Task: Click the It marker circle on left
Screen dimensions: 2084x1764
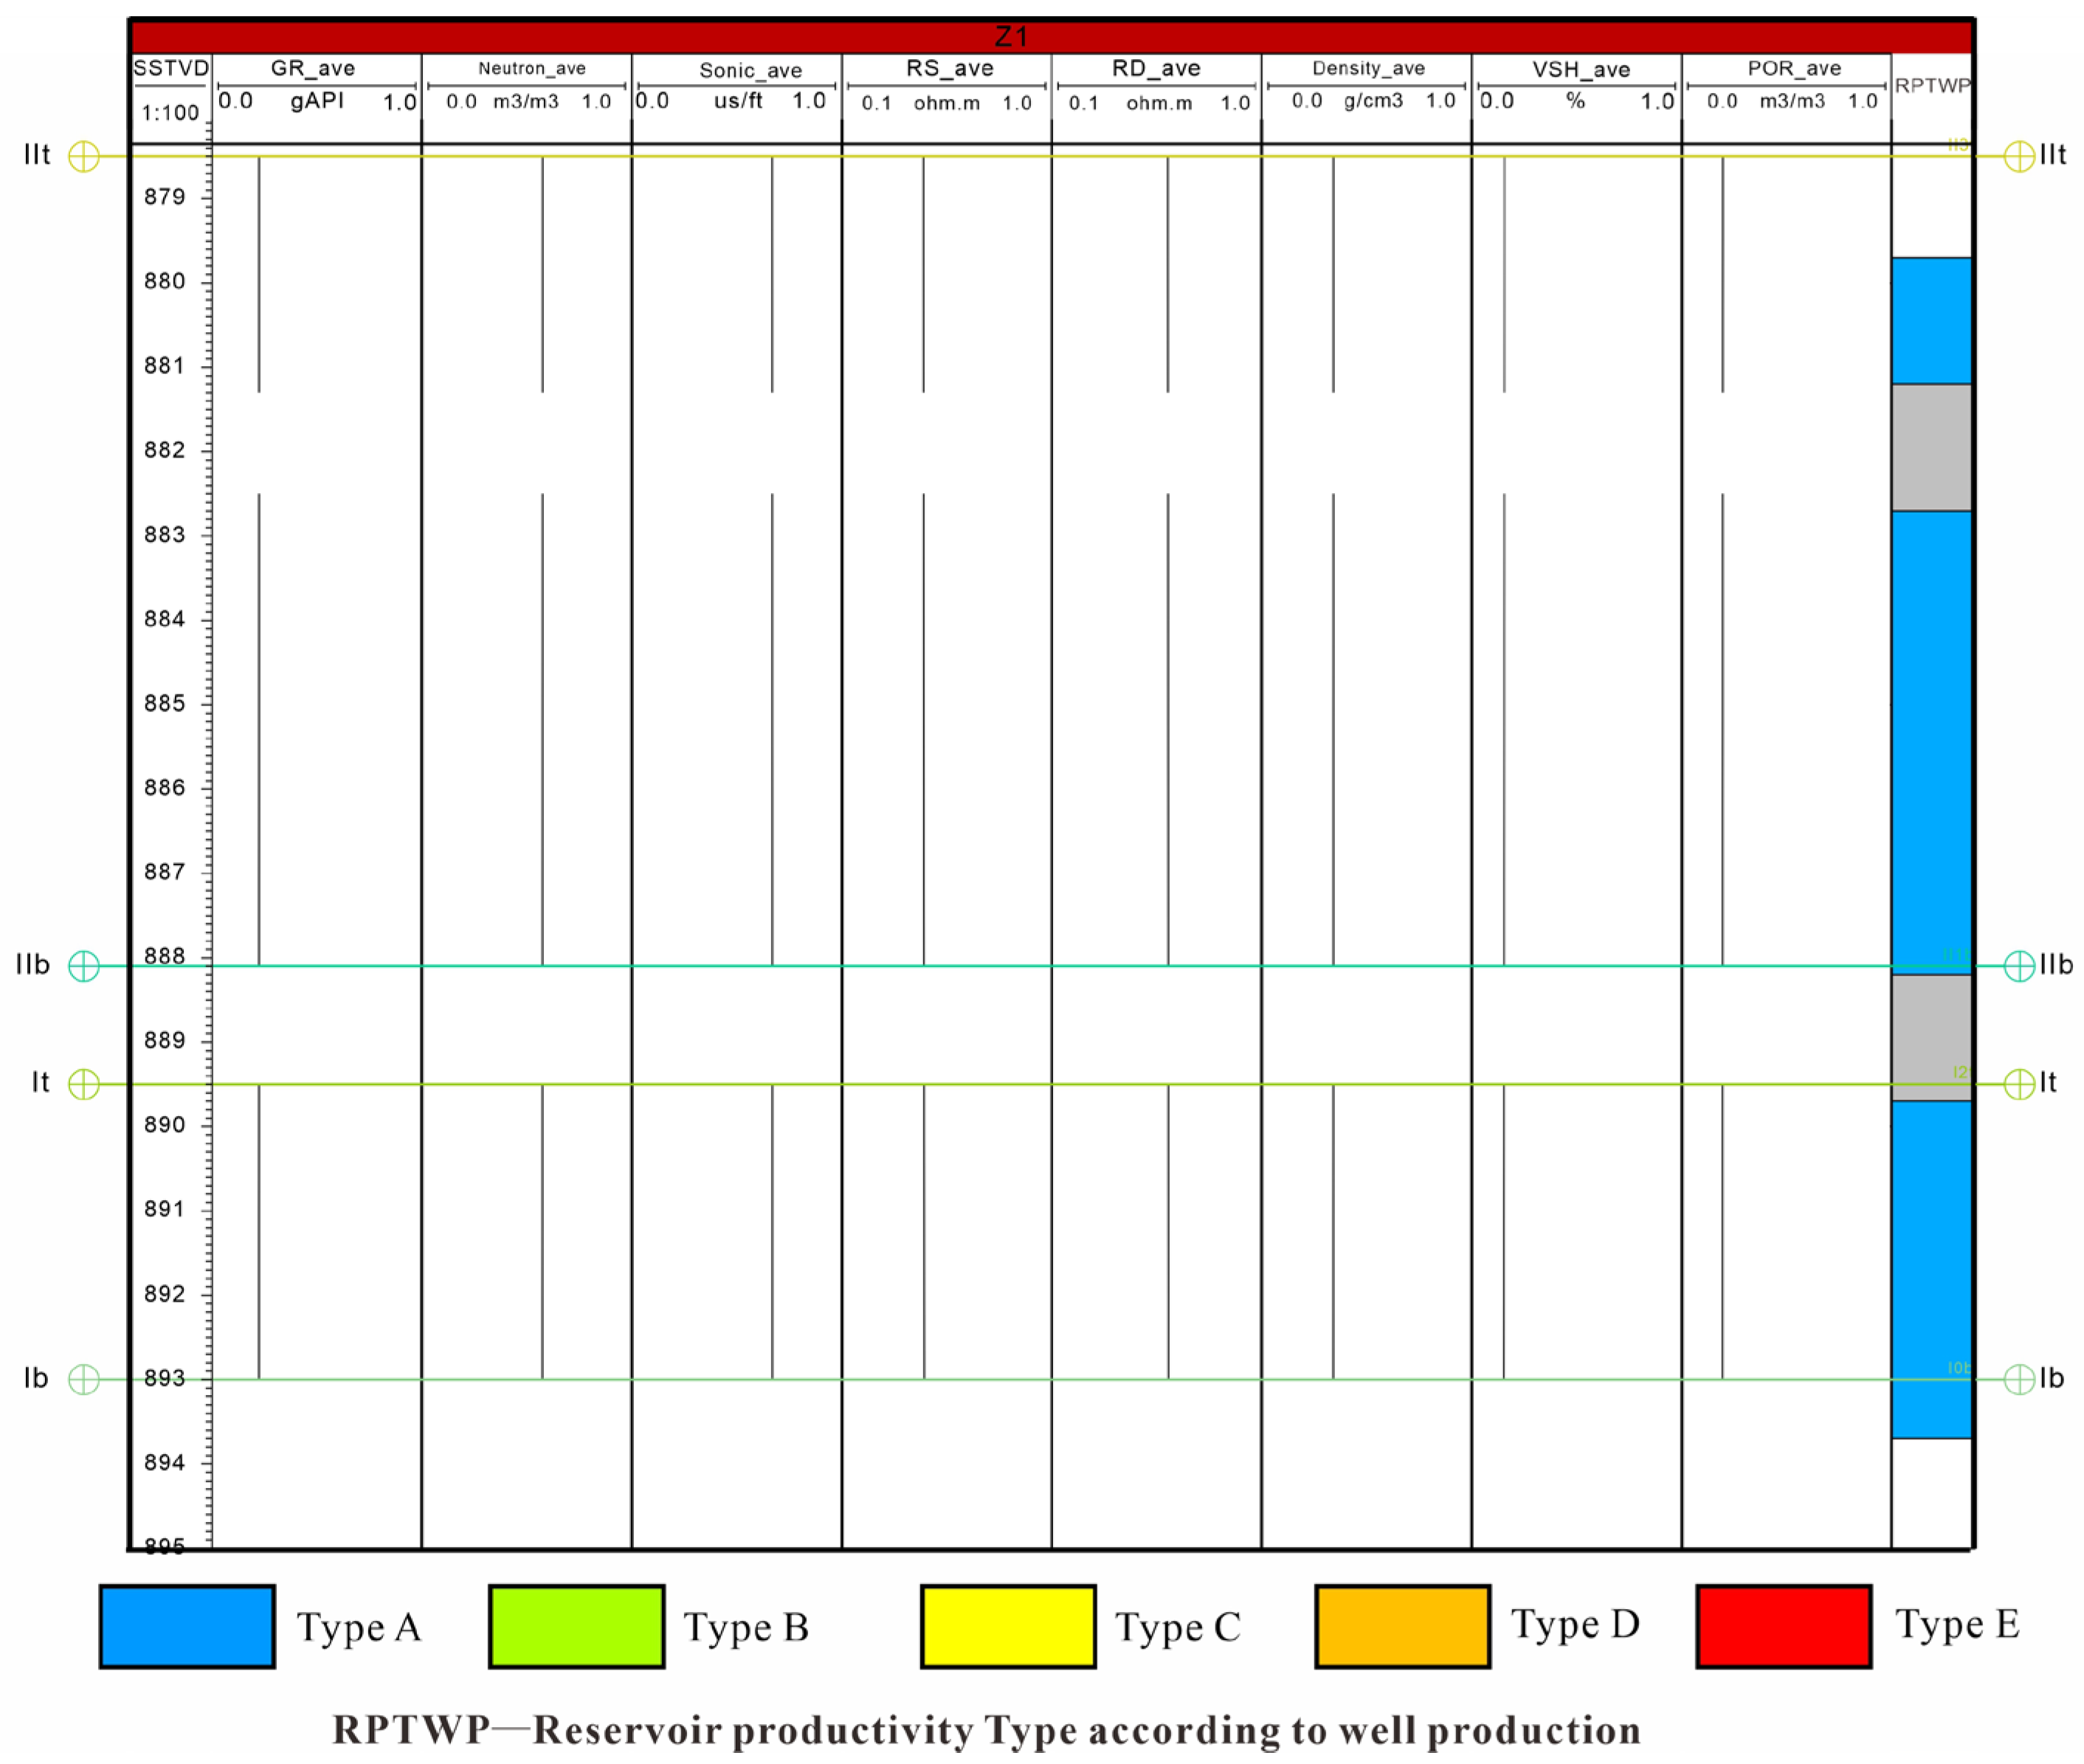Action: pos(84,1084)
